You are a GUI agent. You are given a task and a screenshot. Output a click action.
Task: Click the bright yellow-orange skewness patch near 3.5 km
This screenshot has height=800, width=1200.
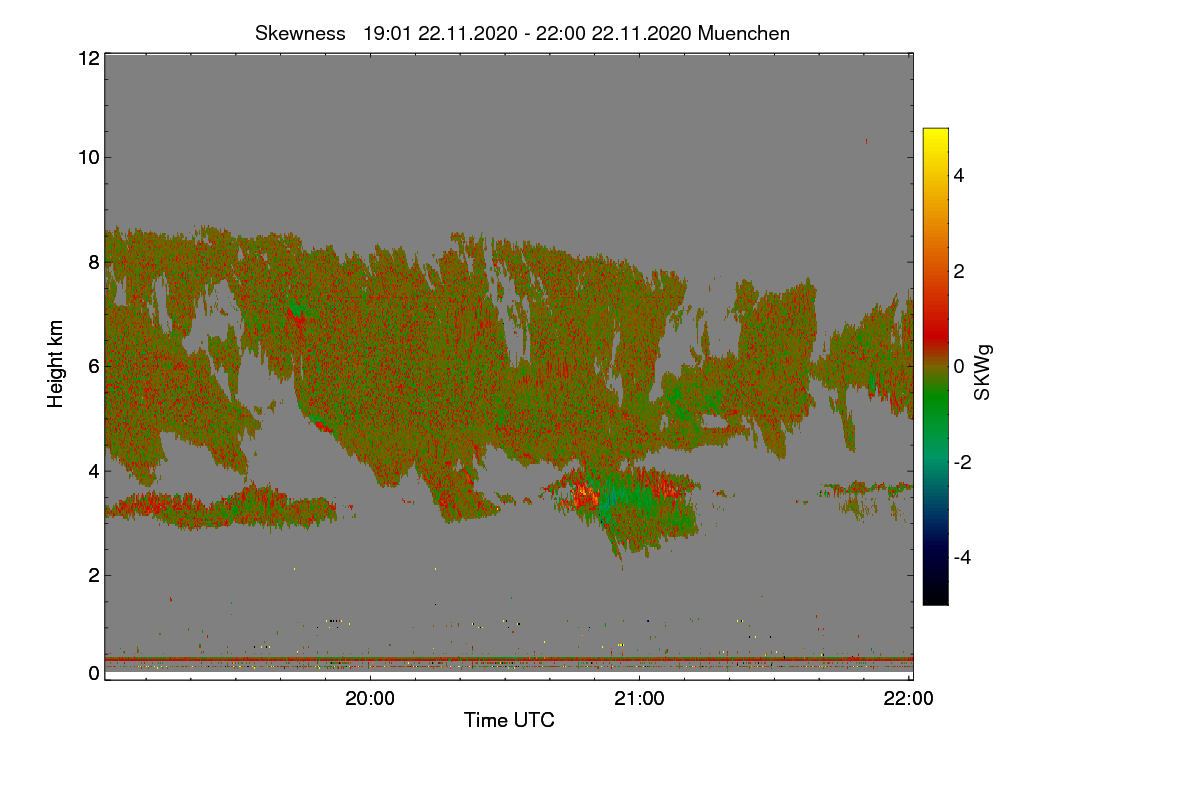584,494
